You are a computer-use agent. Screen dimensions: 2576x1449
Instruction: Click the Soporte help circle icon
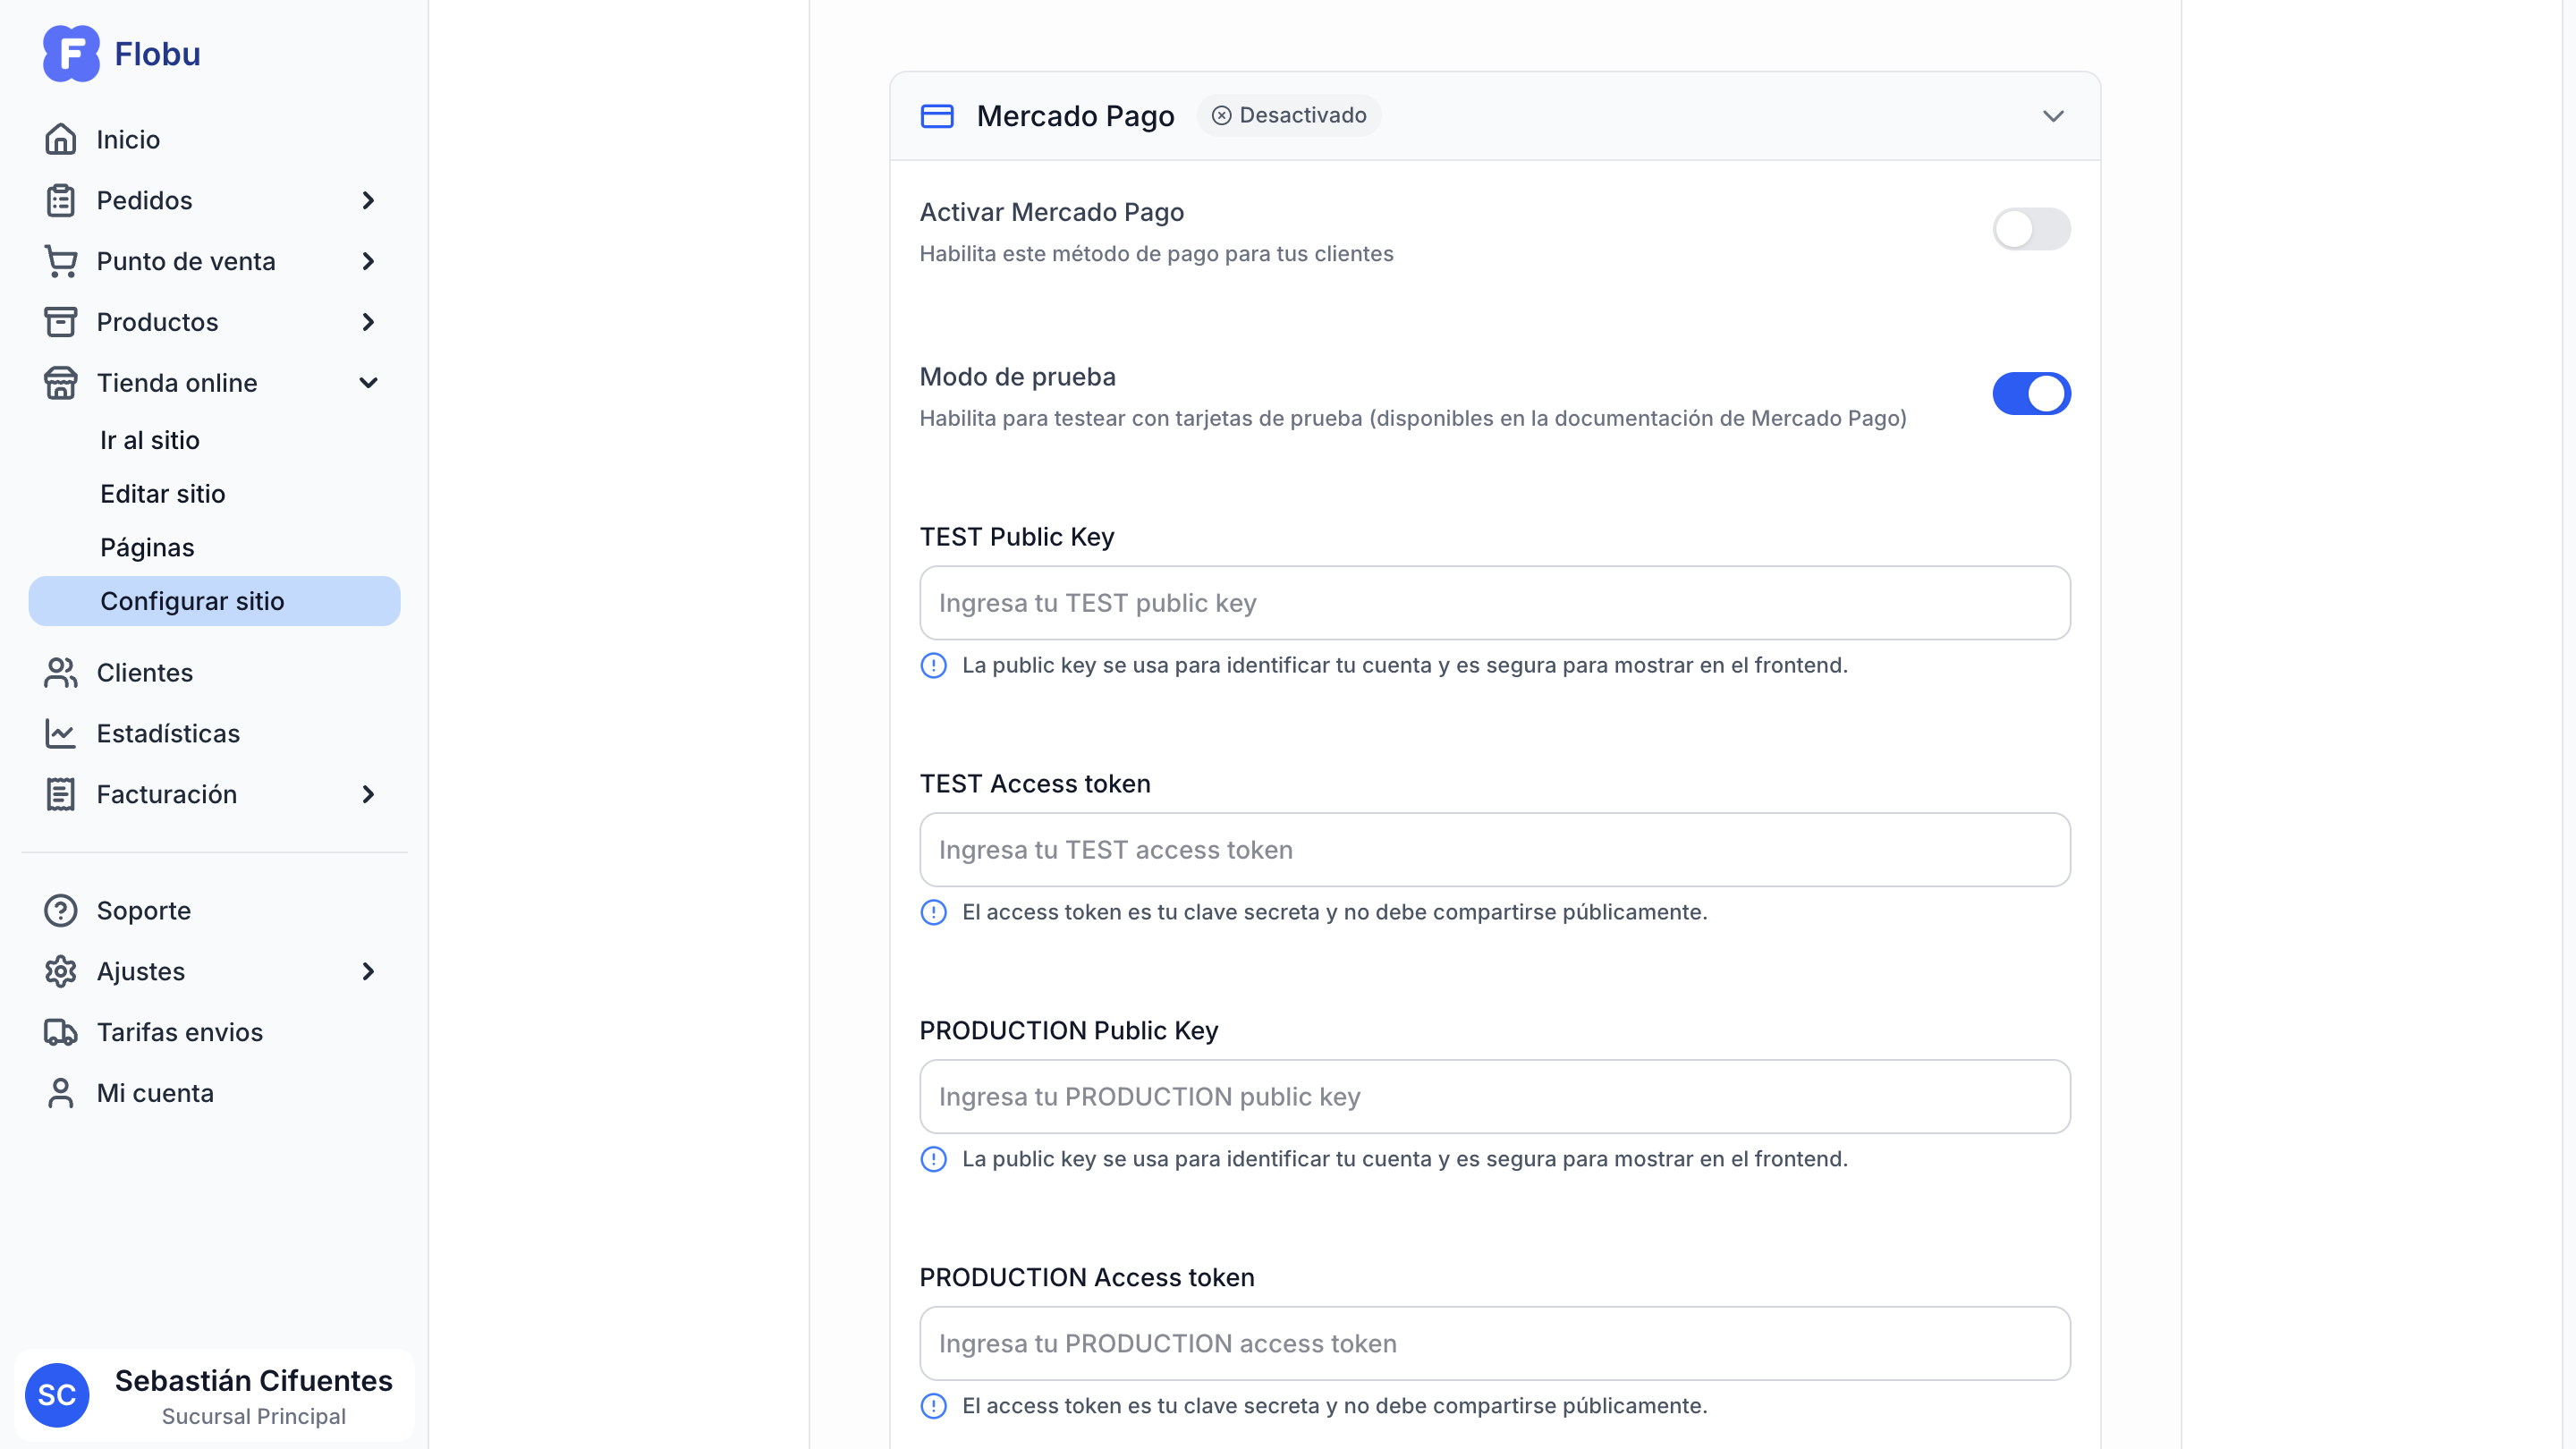60,911
